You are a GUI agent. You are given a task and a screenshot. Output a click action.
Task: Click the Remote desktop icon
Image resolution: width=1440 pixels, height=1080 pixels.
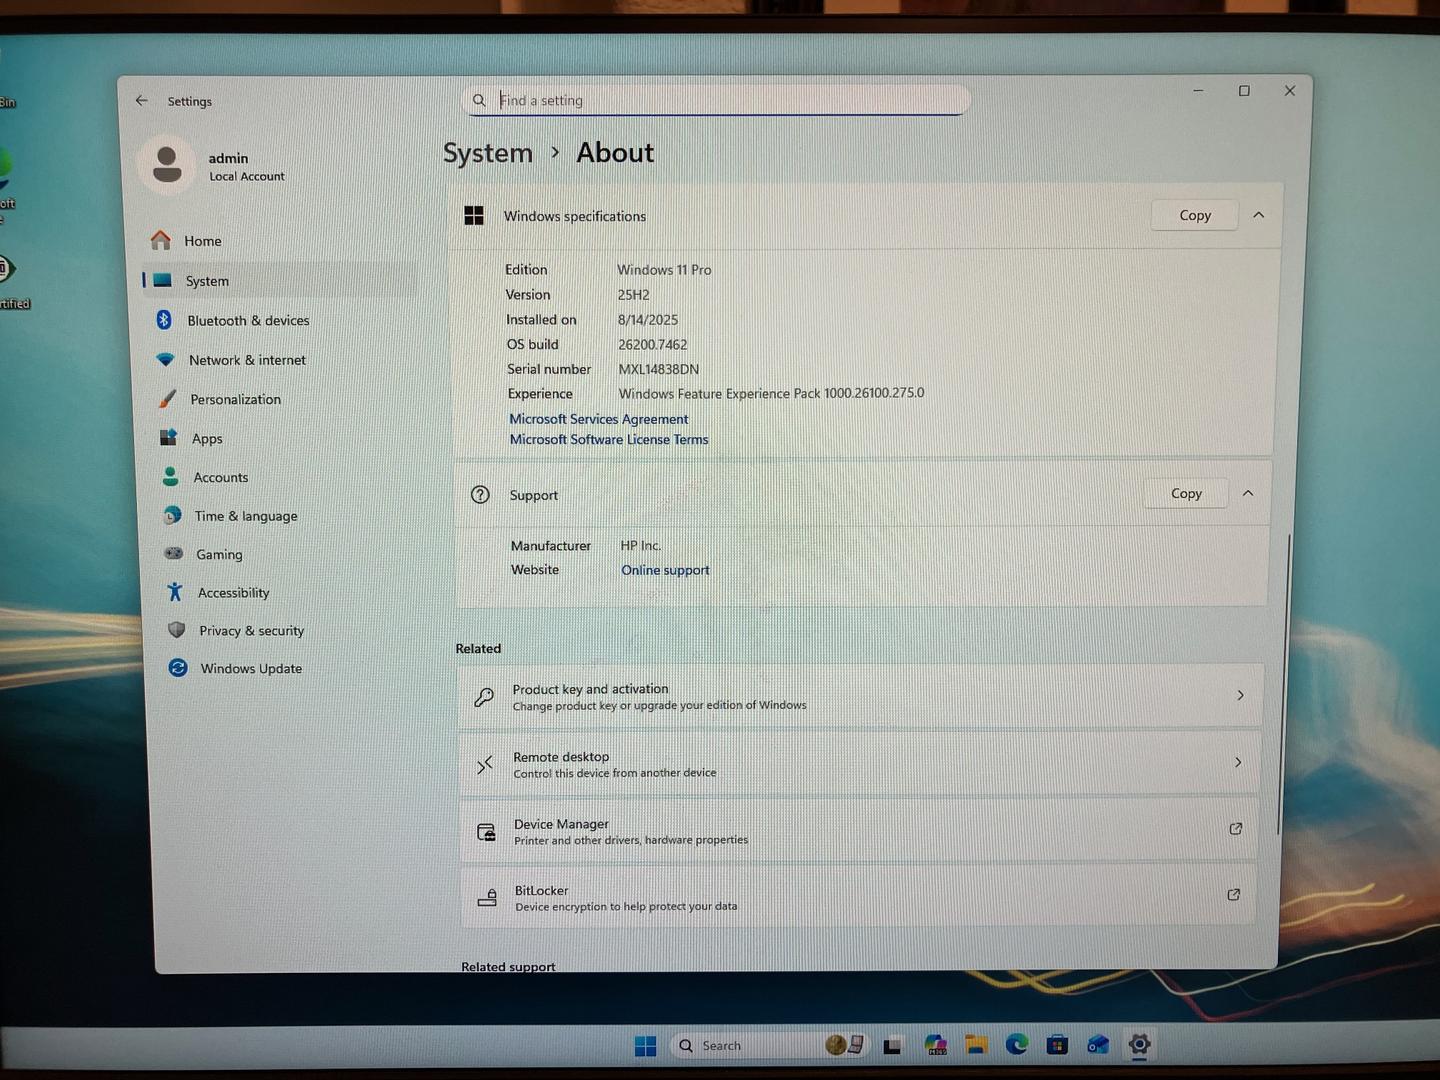[485, 765]
